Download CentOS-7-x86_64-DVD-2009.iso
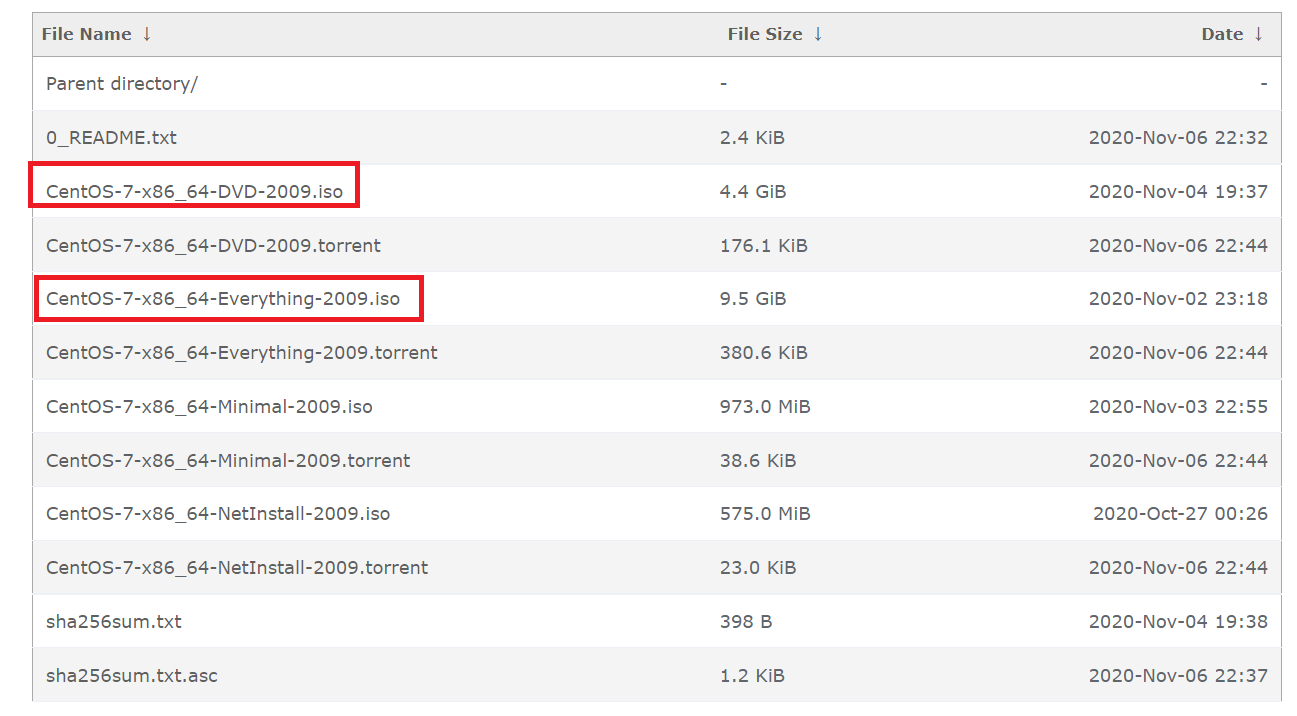1297x716 pixels. 194,192
